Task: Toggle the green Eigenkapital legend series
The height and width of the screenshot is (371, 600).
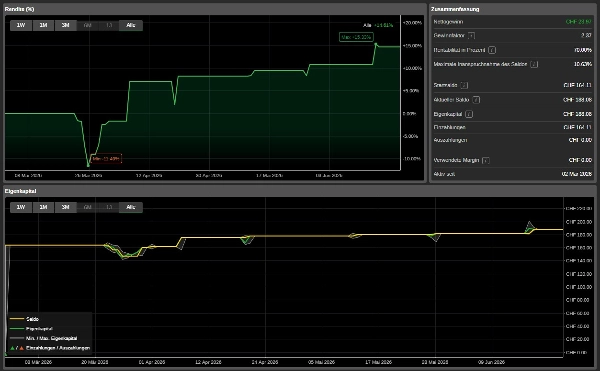Action: click(x=31, y=329)
